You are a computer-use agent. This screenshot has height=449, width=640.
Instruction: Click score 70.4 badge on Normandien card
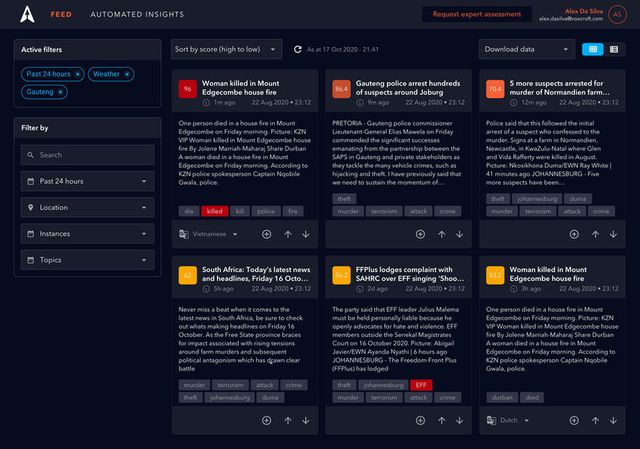click(x=495, y=89)
